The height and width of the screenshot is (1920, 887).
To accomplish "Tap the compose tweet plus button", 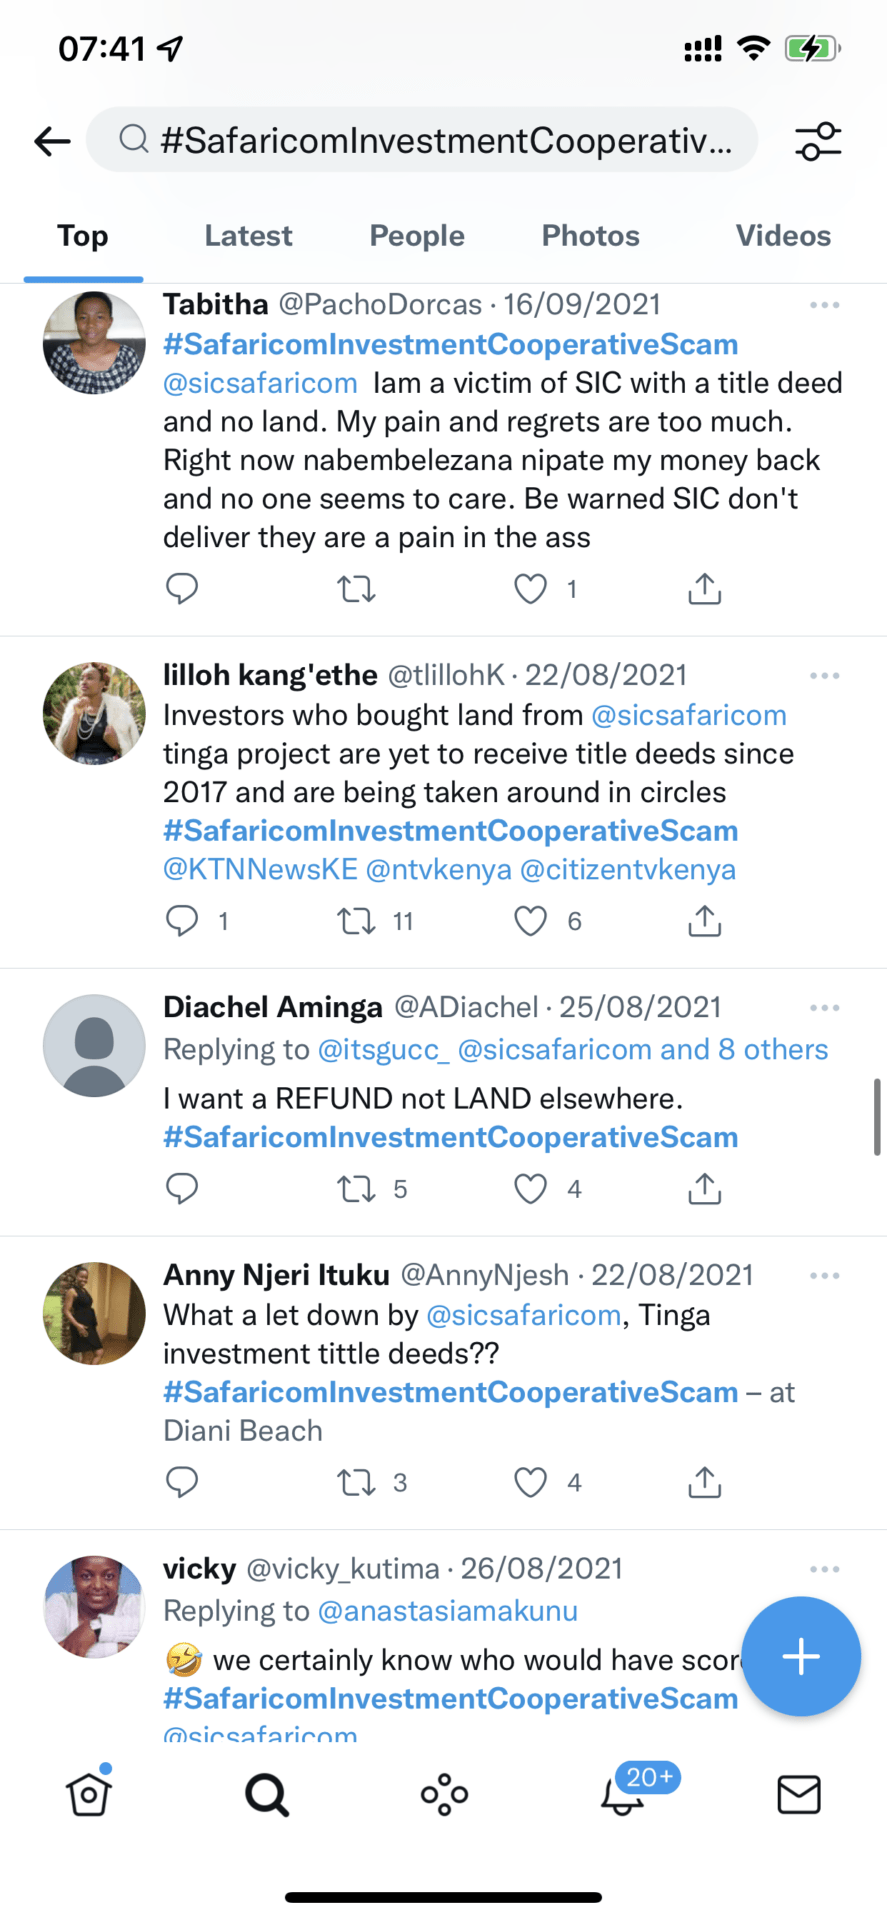I will pos(800,1656).
